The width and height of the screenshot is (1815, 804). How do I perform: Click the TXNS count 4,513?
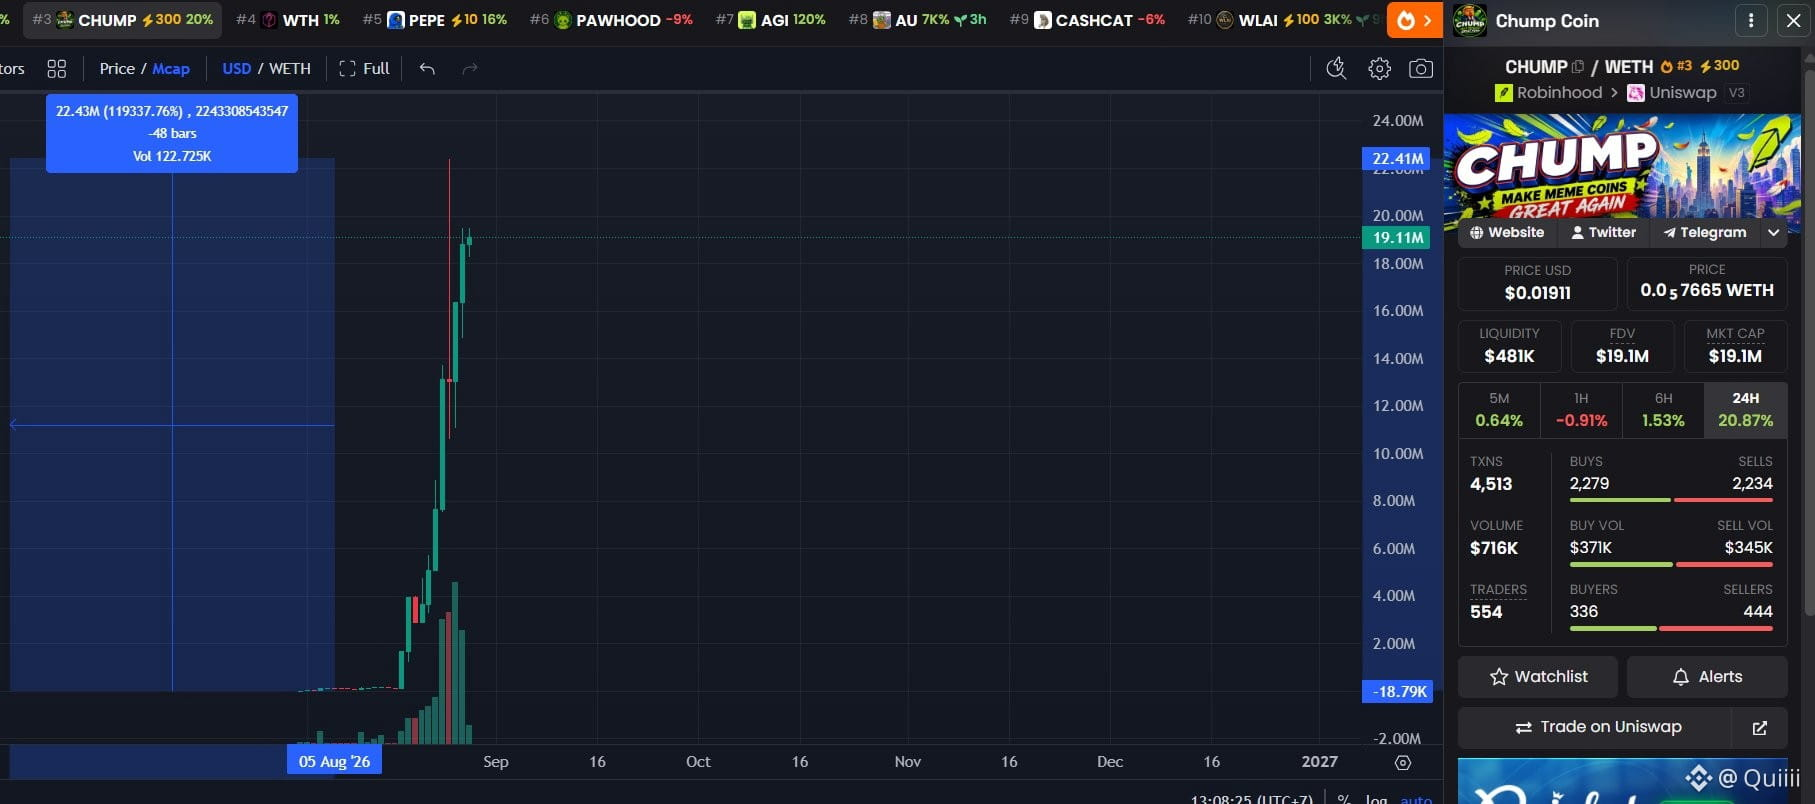[x=1491, y=484]
